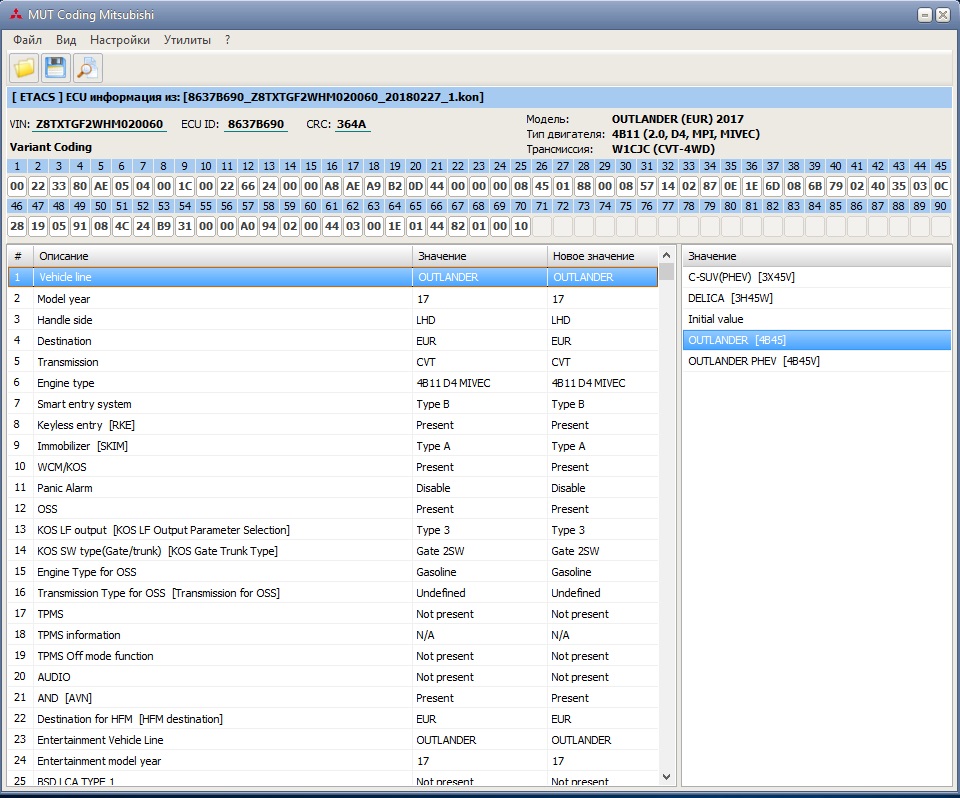This screenshot has width=960, height=798.
Task: Open the Настройки menu
Action: (x=120, y=40)
